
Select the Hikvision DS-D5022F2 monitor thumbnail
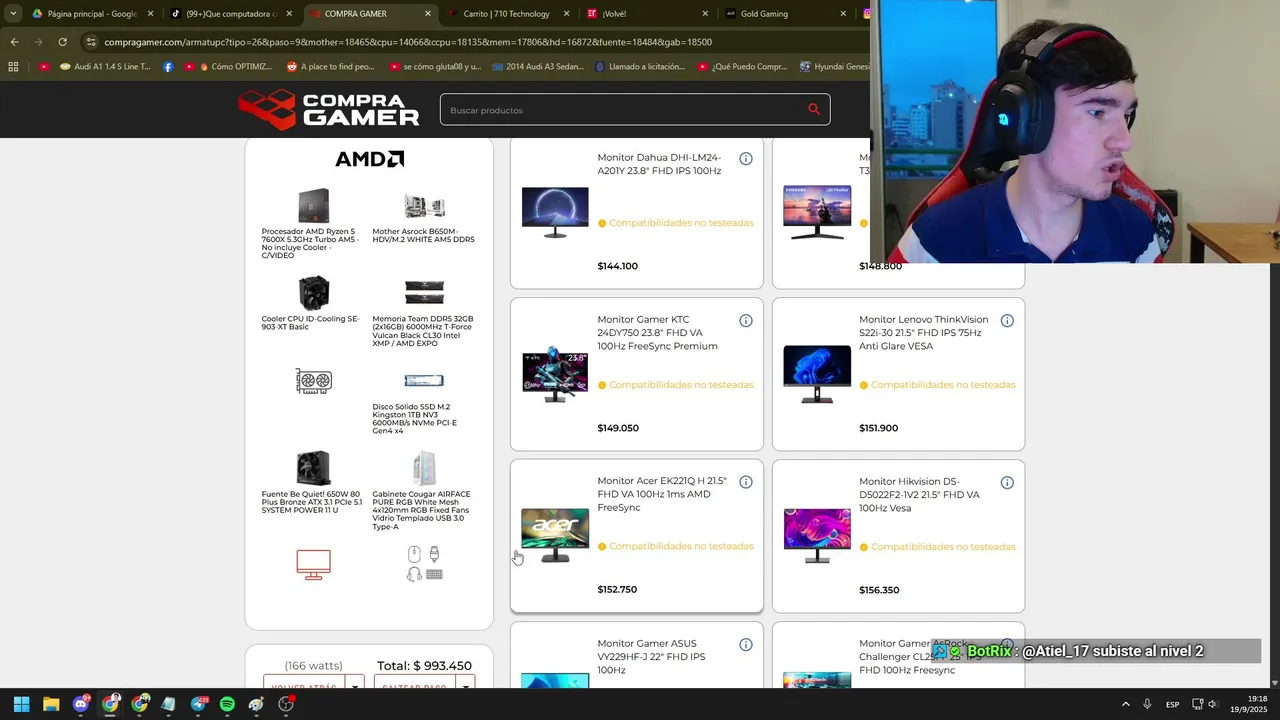tap(817, 536)
